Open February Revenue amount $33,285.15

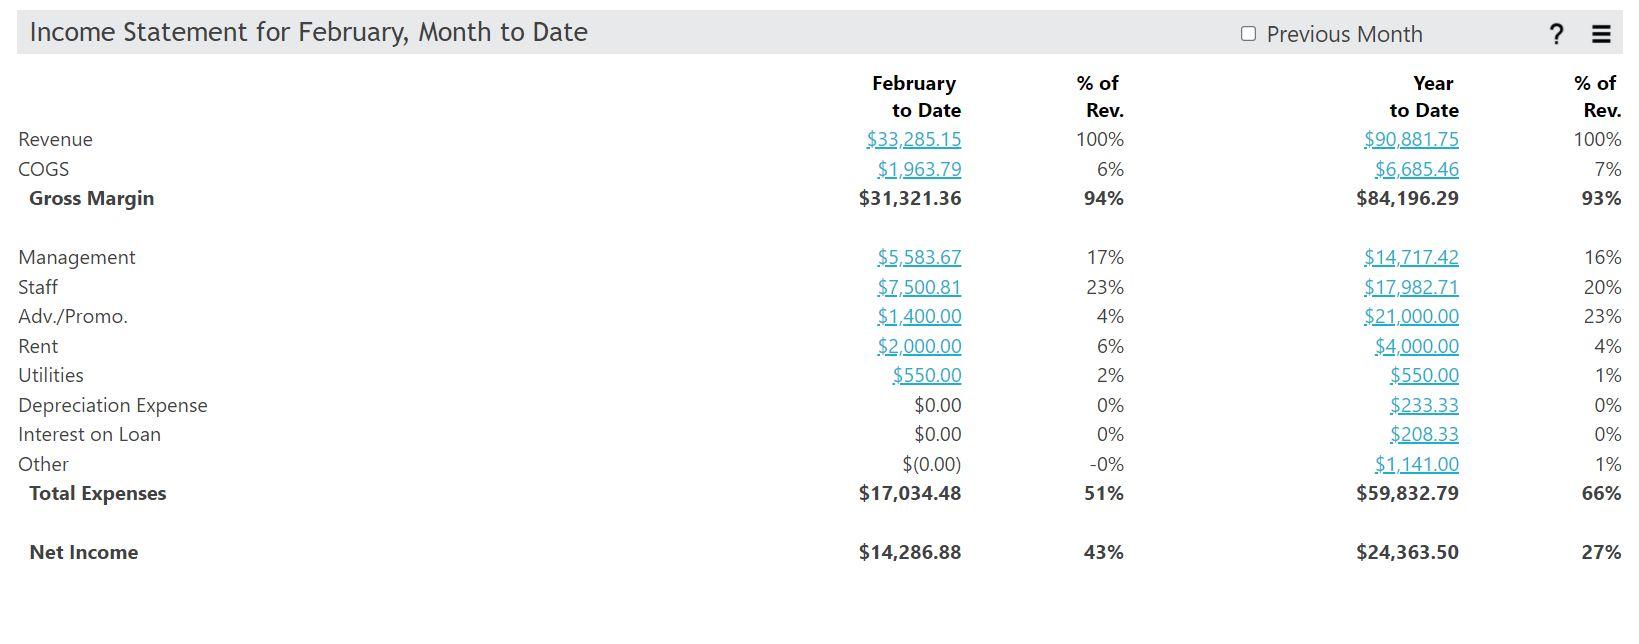(x=913, y=139)
